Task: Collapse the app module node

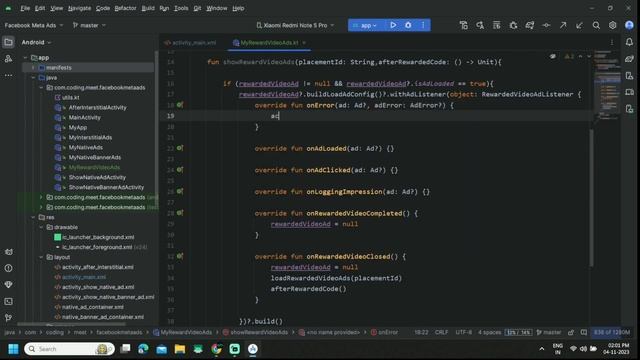Action: pyautogui.click(x=25, y=58)
